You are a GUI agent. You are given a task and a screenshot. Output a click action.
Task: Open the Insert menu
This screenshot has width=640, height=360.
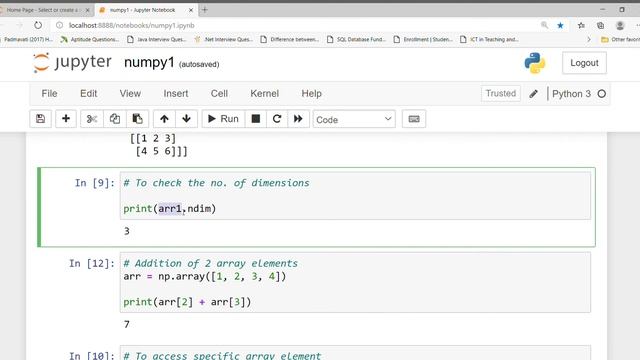176,93
